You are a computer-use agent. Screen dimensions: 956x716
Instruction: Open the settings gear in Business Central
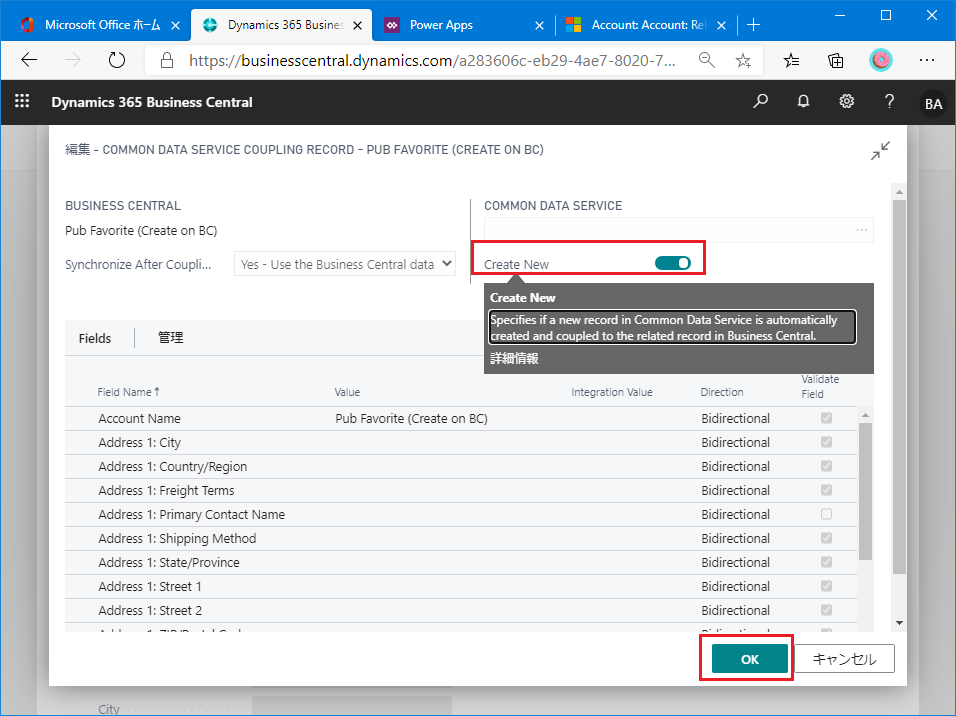[846, 101]
